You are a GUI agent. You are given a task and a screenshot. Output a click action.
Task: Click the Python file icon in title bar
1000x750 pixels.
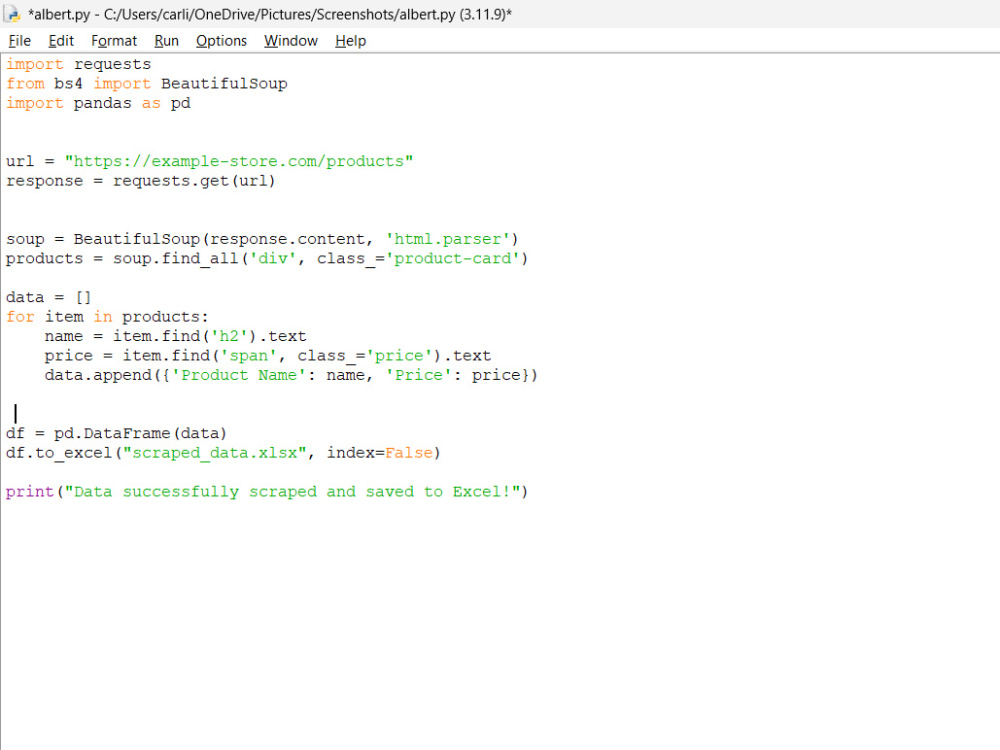point(12,14)
